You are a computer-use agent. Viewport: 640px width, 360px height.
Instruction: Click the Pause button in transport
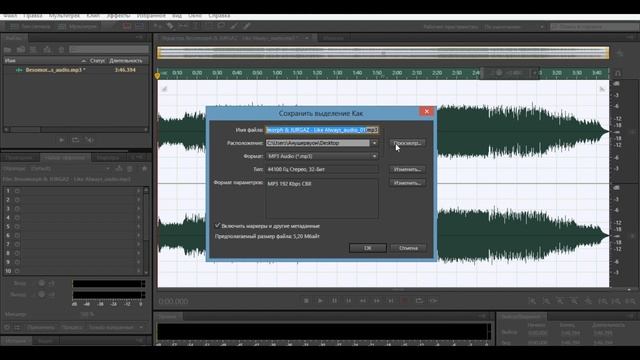pos(334,301)
